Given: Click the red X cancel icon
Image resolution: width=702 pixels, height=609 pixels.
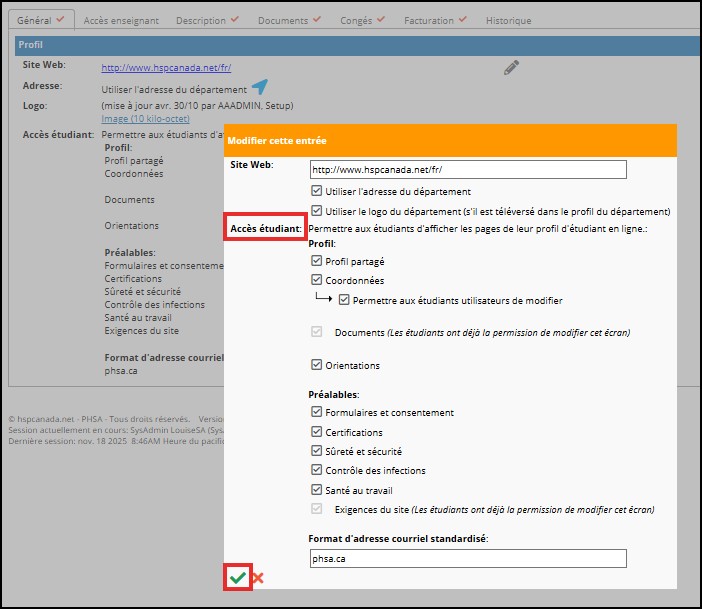Looking at the screenshot, I should tap(258, 578).
